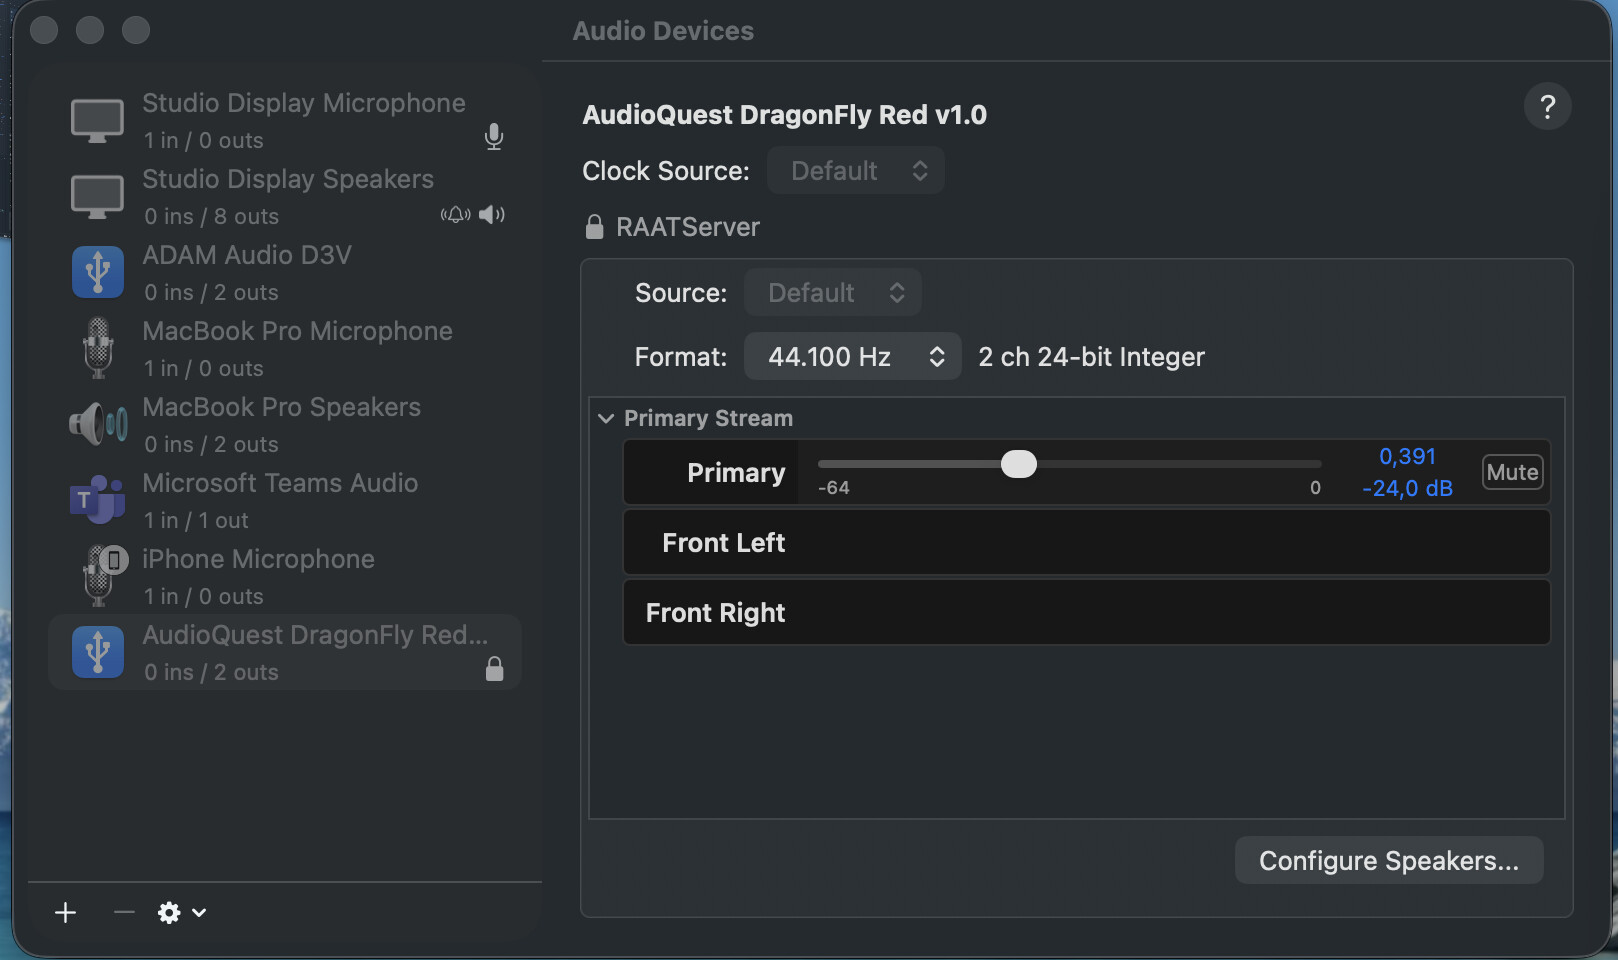The height and width of the screenshot is (960, 1618).
Task: Click the ADAM Audio D3V USB icon
Action: [x=97, y=272]
